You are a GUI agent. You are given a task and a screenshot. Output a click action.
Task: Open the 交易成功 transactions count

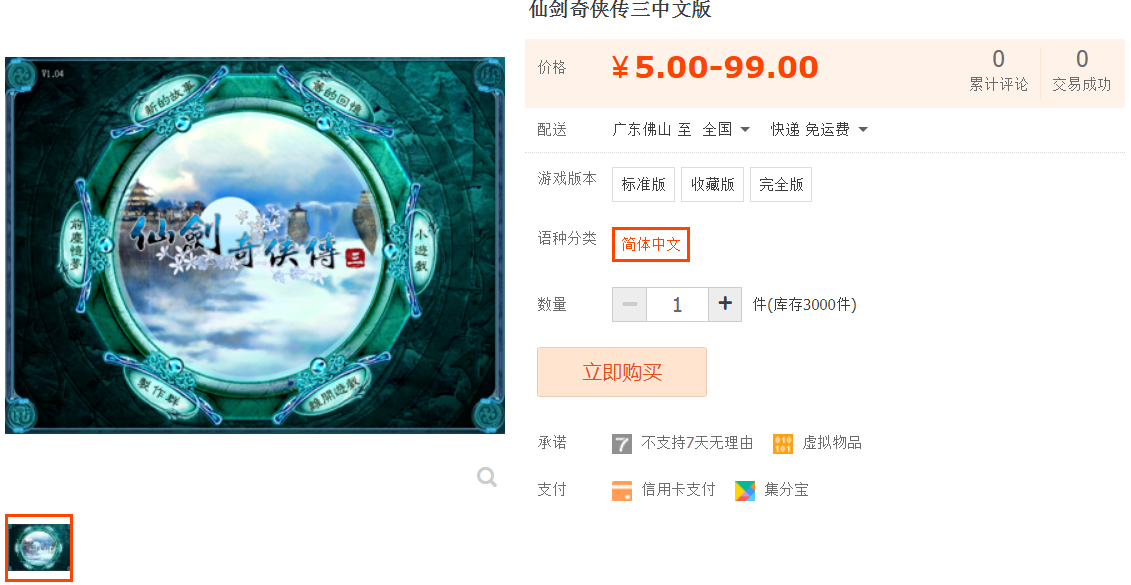pyautogui.click(x=1081, y=70)
